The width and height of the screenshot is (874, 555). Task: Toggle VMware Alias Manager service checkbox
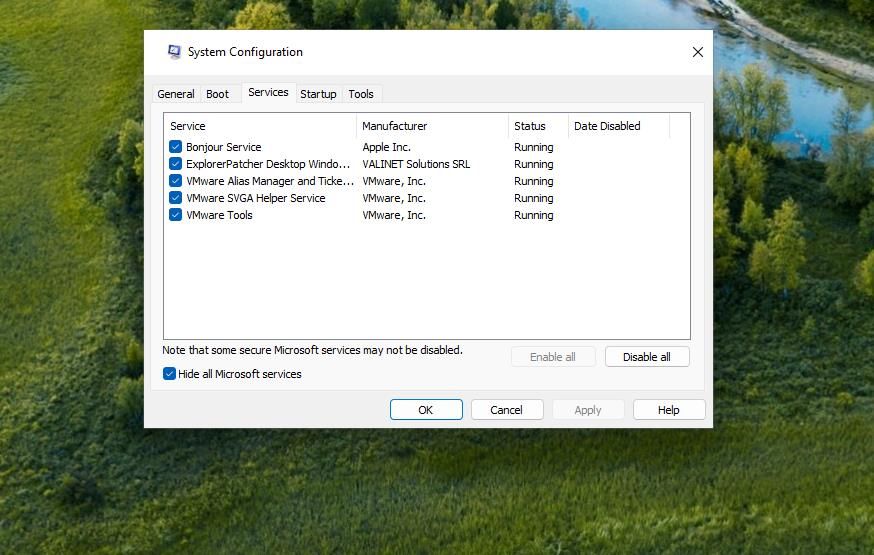[175, 181]
